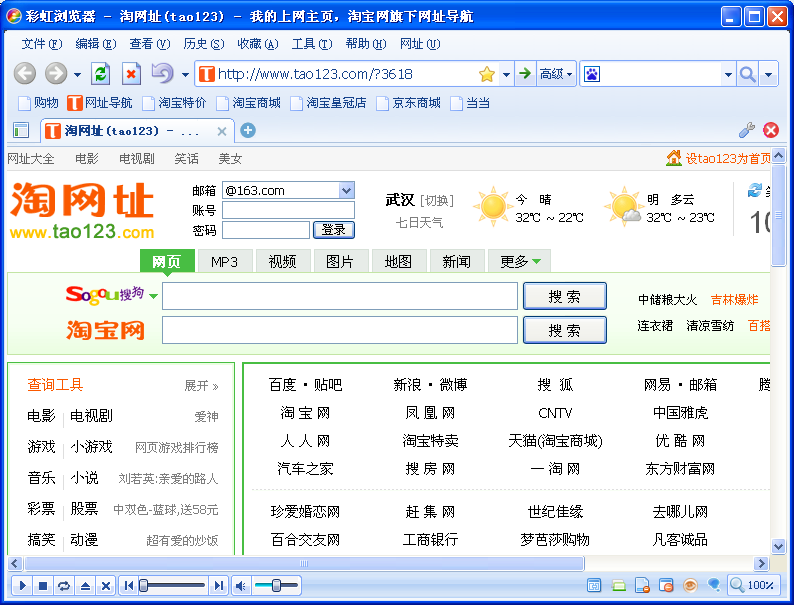This screenshot has width=794, height=605.
Task: Open the address bar URL history dropdown
Action: (506, 75)
